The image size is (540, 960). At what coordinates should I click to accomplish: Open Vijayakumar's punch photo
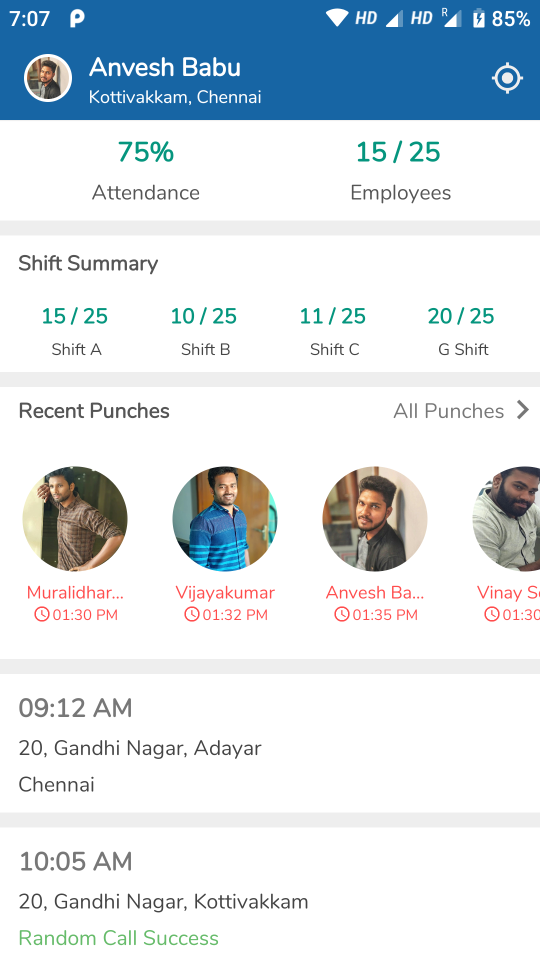(x=225, y=519)
